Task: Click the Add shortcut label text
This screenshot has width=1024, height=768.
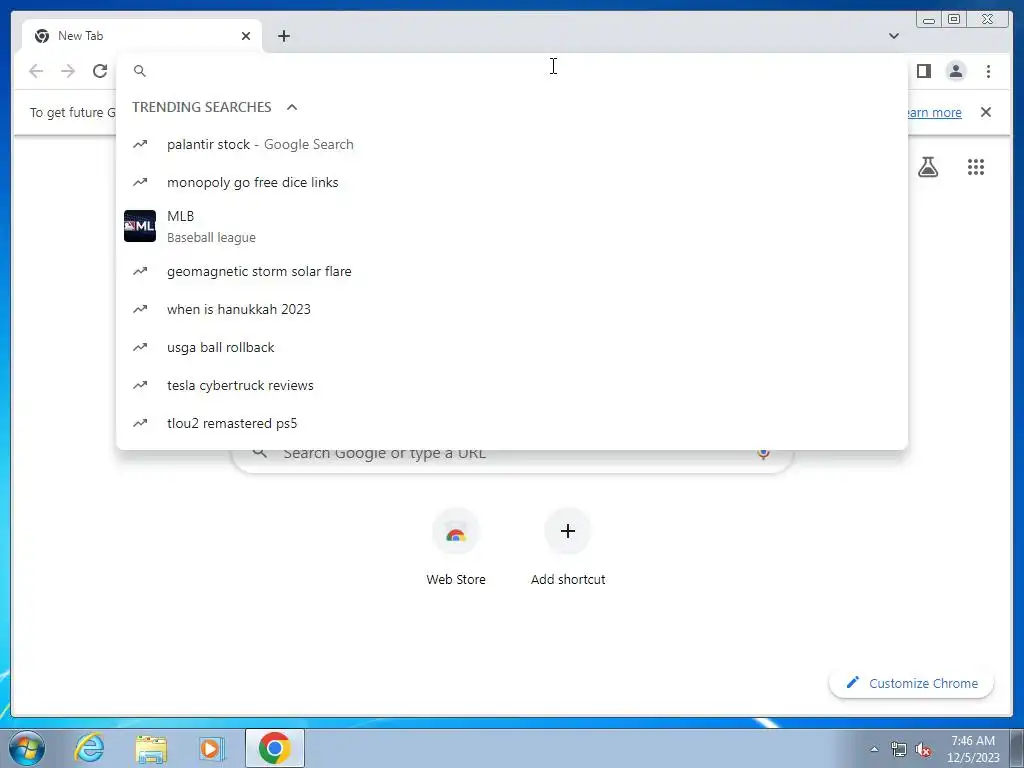Action: coord(568,579)
